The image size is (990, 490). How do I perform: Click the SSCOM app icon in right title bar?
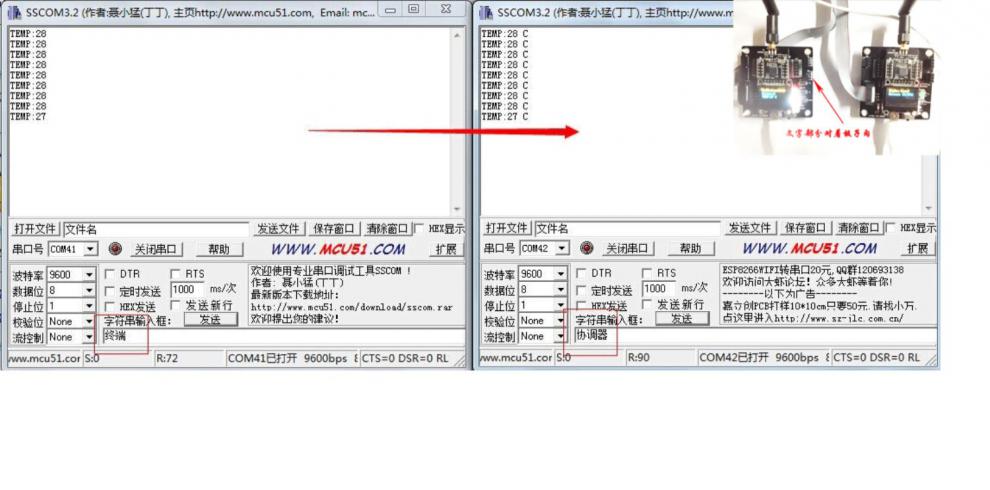tap(485, 11)
